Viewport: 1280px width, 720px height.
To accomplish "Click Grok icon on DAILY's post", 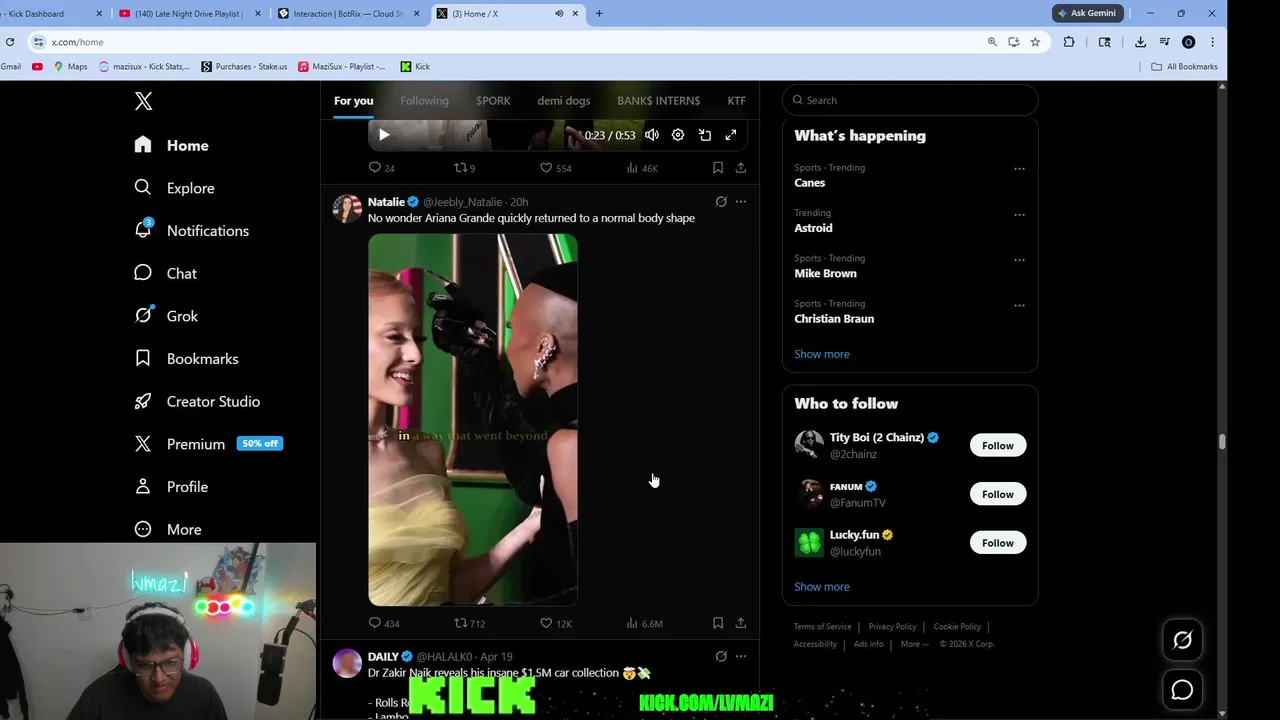I will (x=721, y=657).
